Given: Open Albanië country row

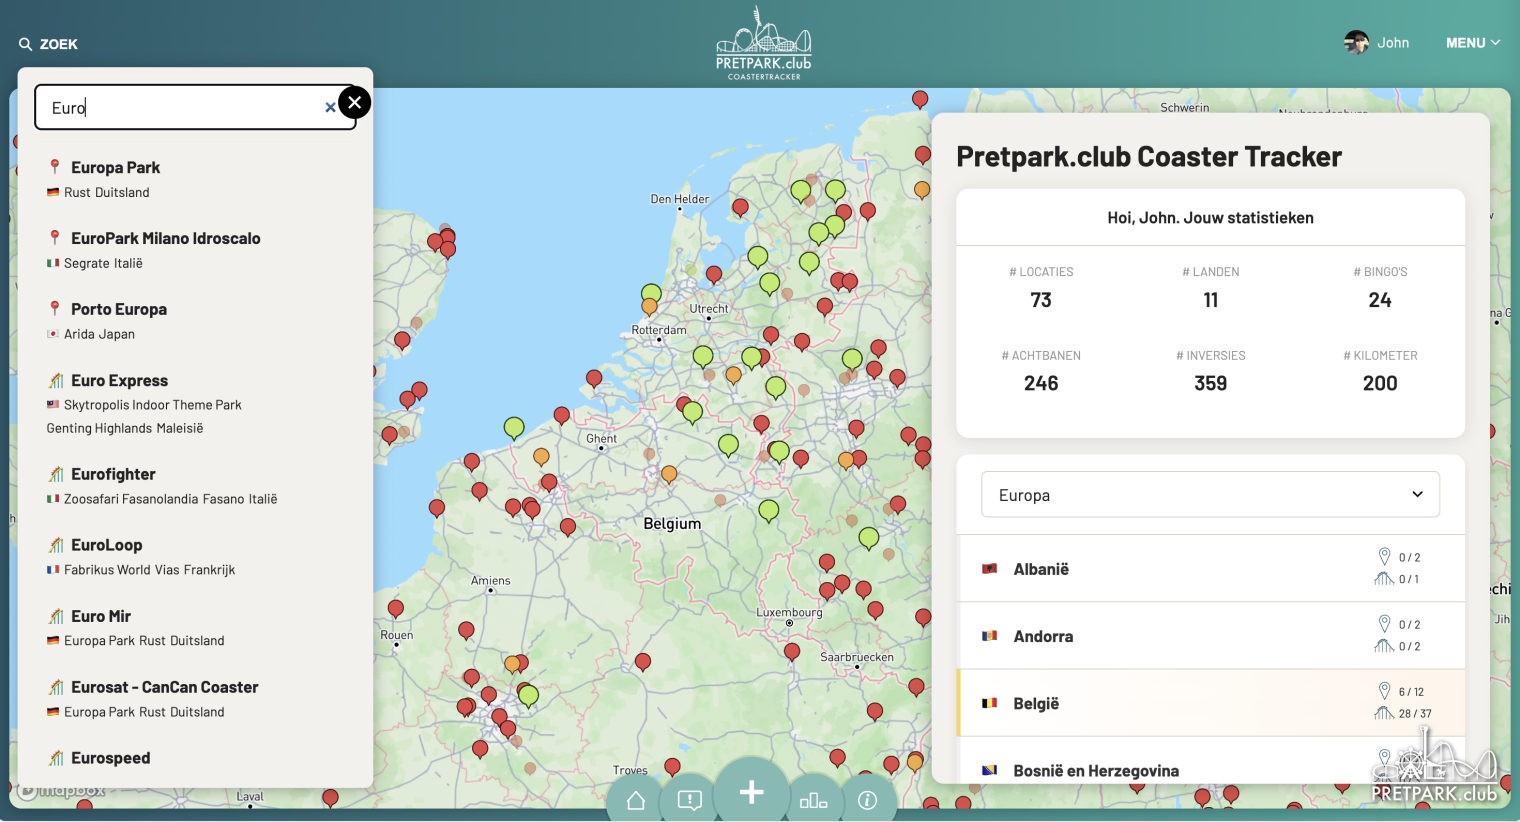Looking at the screenshot, I should [x=1041, y=569].
